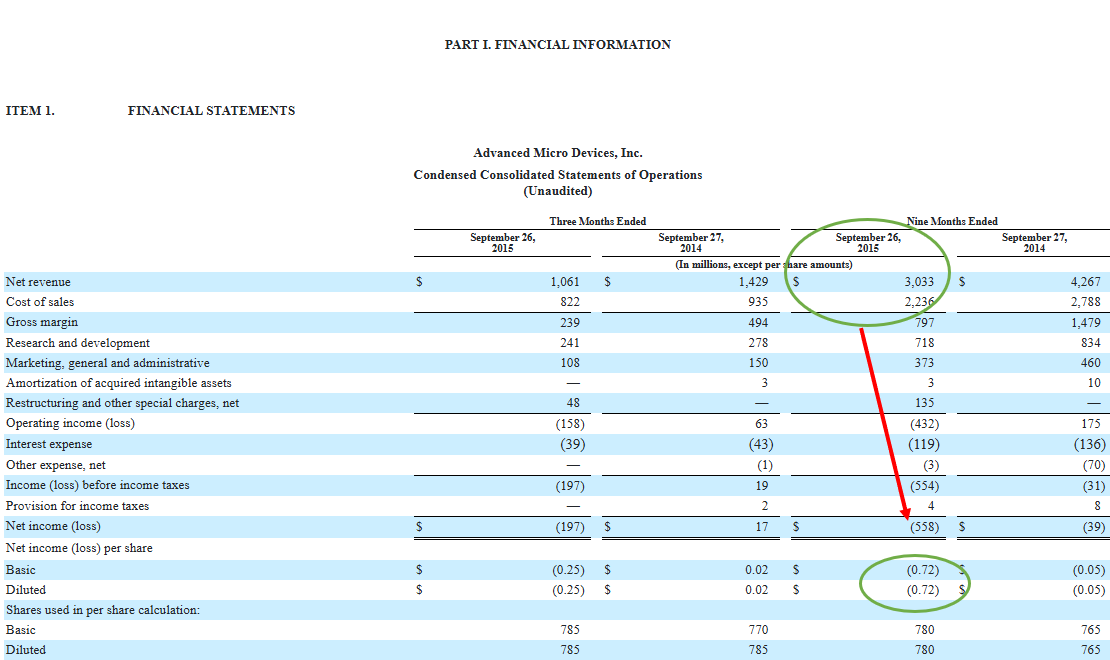
Task: Click the 'Net revenue' row label
Action: coord(38,282)
